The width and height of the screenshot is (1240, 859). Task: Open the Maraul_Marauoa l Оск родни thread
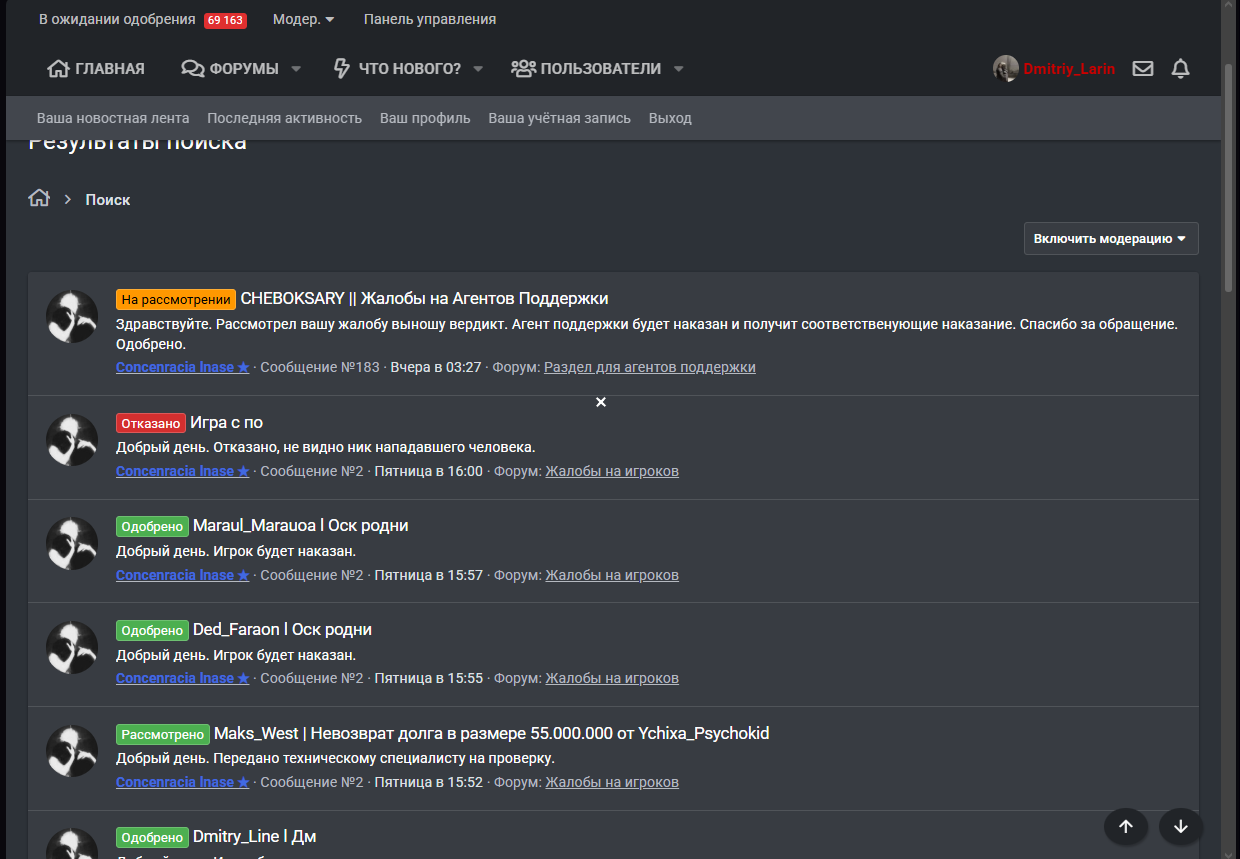pyautogui.click(x=300, y=525)
